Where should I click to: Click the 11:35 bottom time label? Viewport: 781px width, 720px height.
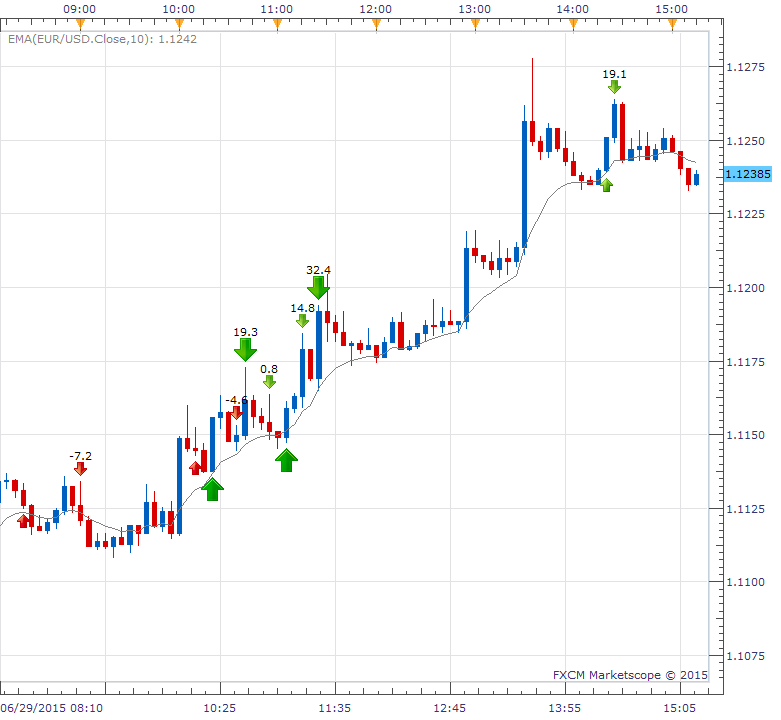335,708
